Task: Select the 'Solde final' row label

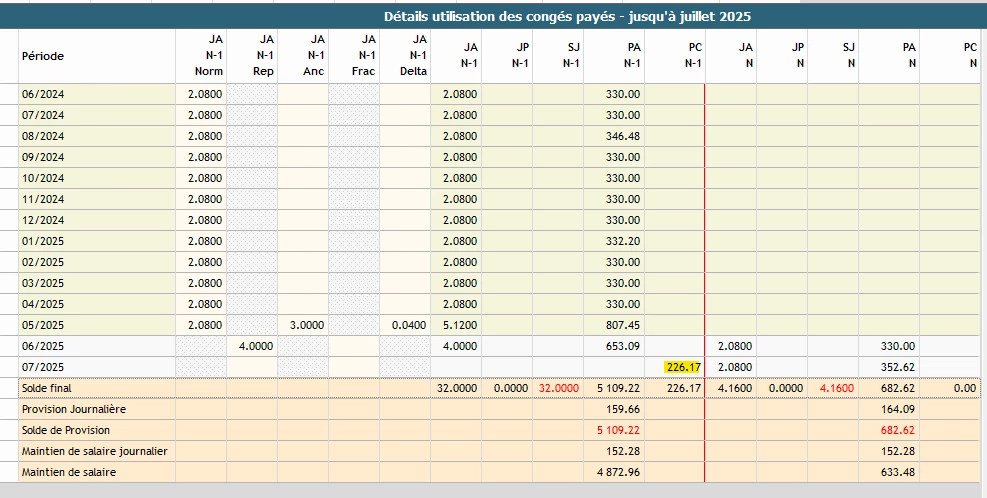Action: pyautogui.click(x=47, y=388)
